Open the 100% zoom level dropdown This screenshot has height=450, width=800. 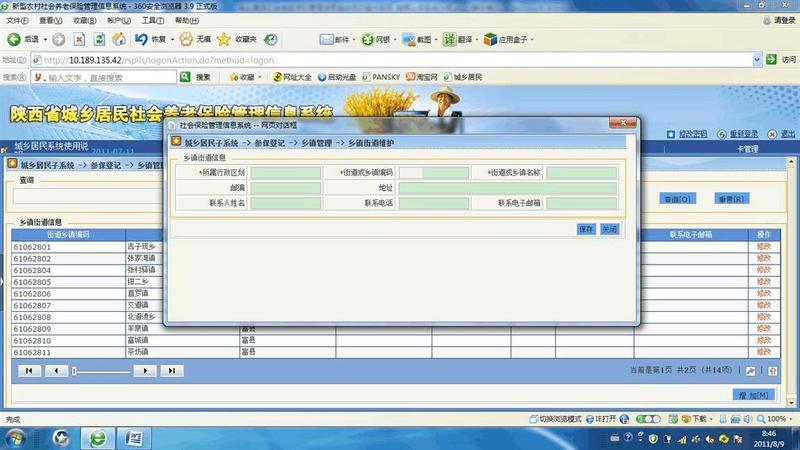790,419
